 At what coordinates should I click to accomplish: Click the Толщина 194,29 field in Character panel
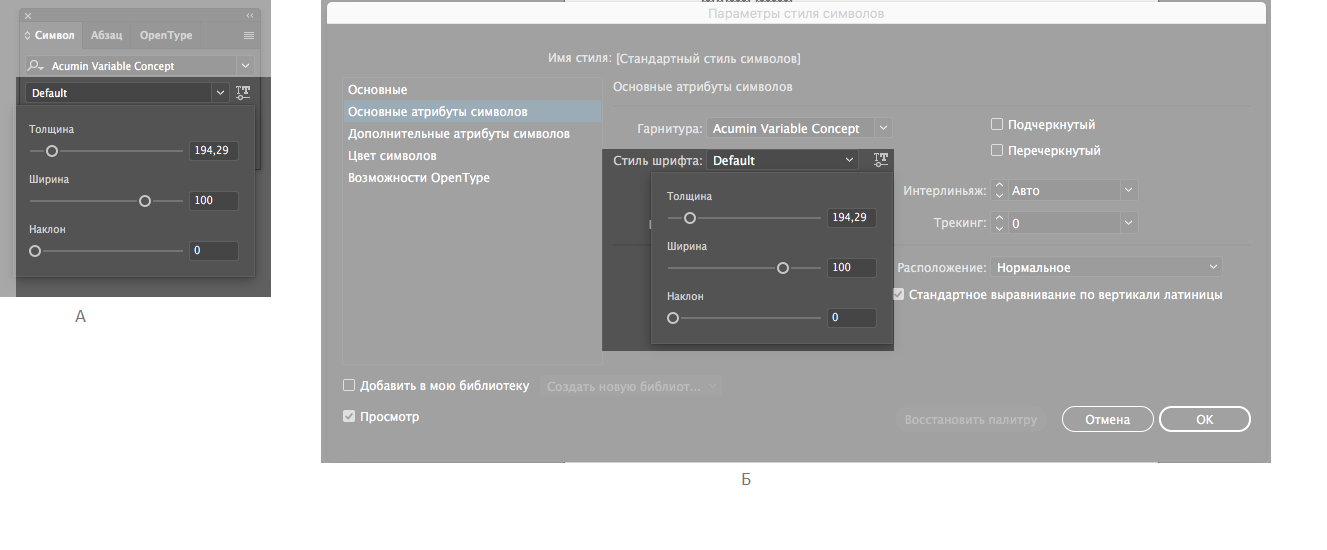(x=214, y=150)
